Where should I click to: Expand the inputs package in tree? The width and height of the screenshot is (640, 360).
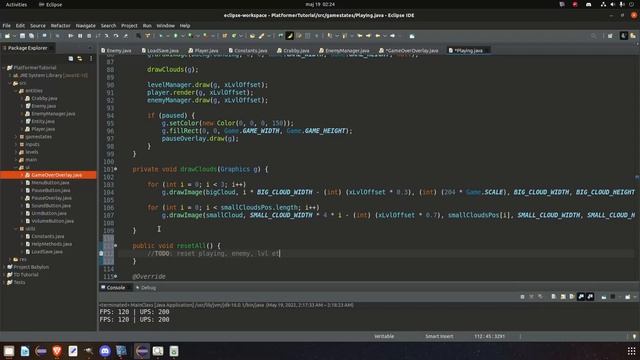click(x=16, y=144)
